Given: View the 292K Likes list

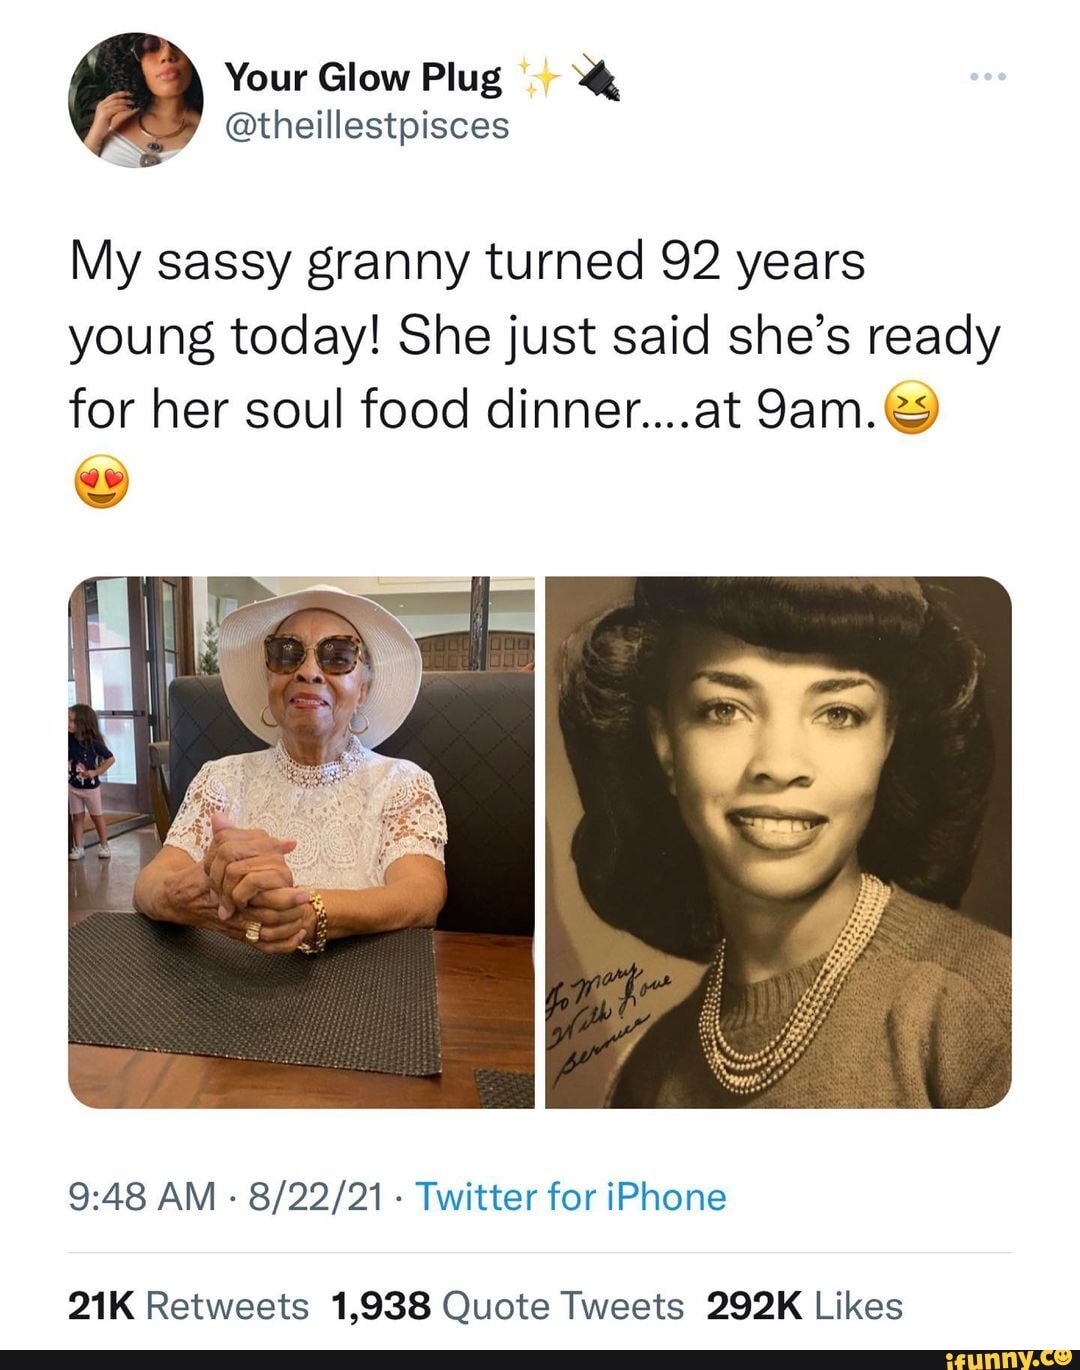Looking at the screenshot, I should (x=804, y=1305).
